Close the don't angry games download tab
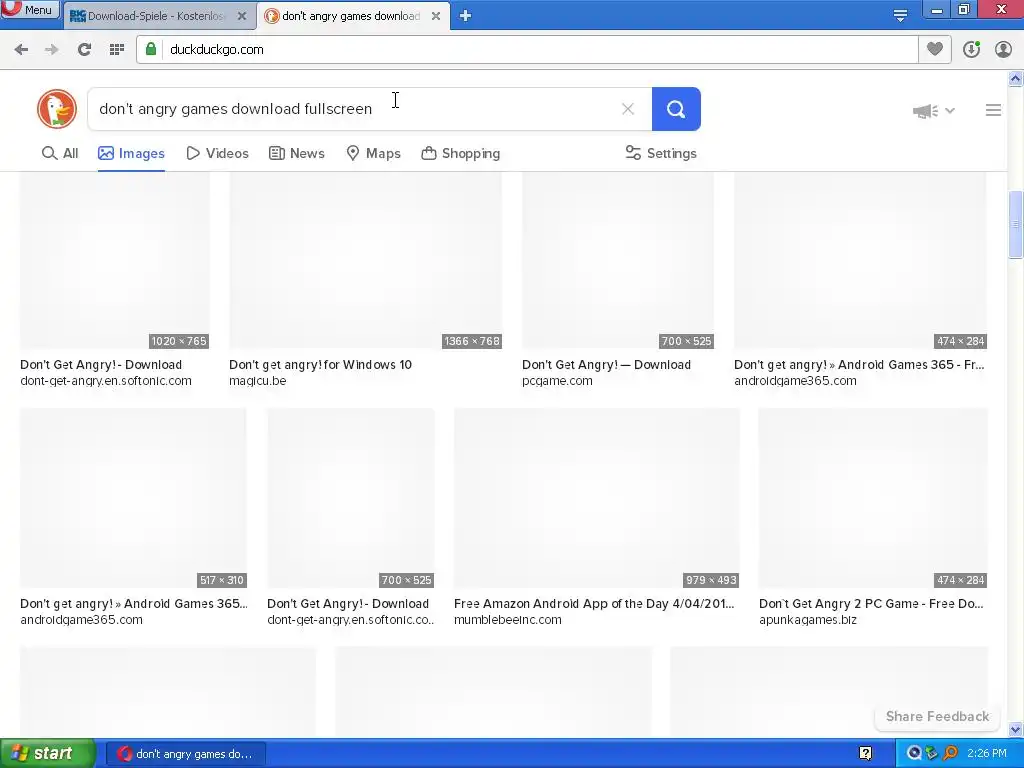Image resolution: width=1024 pixels, height=768 pixels. pyautogui.click(x=436, y=16)
